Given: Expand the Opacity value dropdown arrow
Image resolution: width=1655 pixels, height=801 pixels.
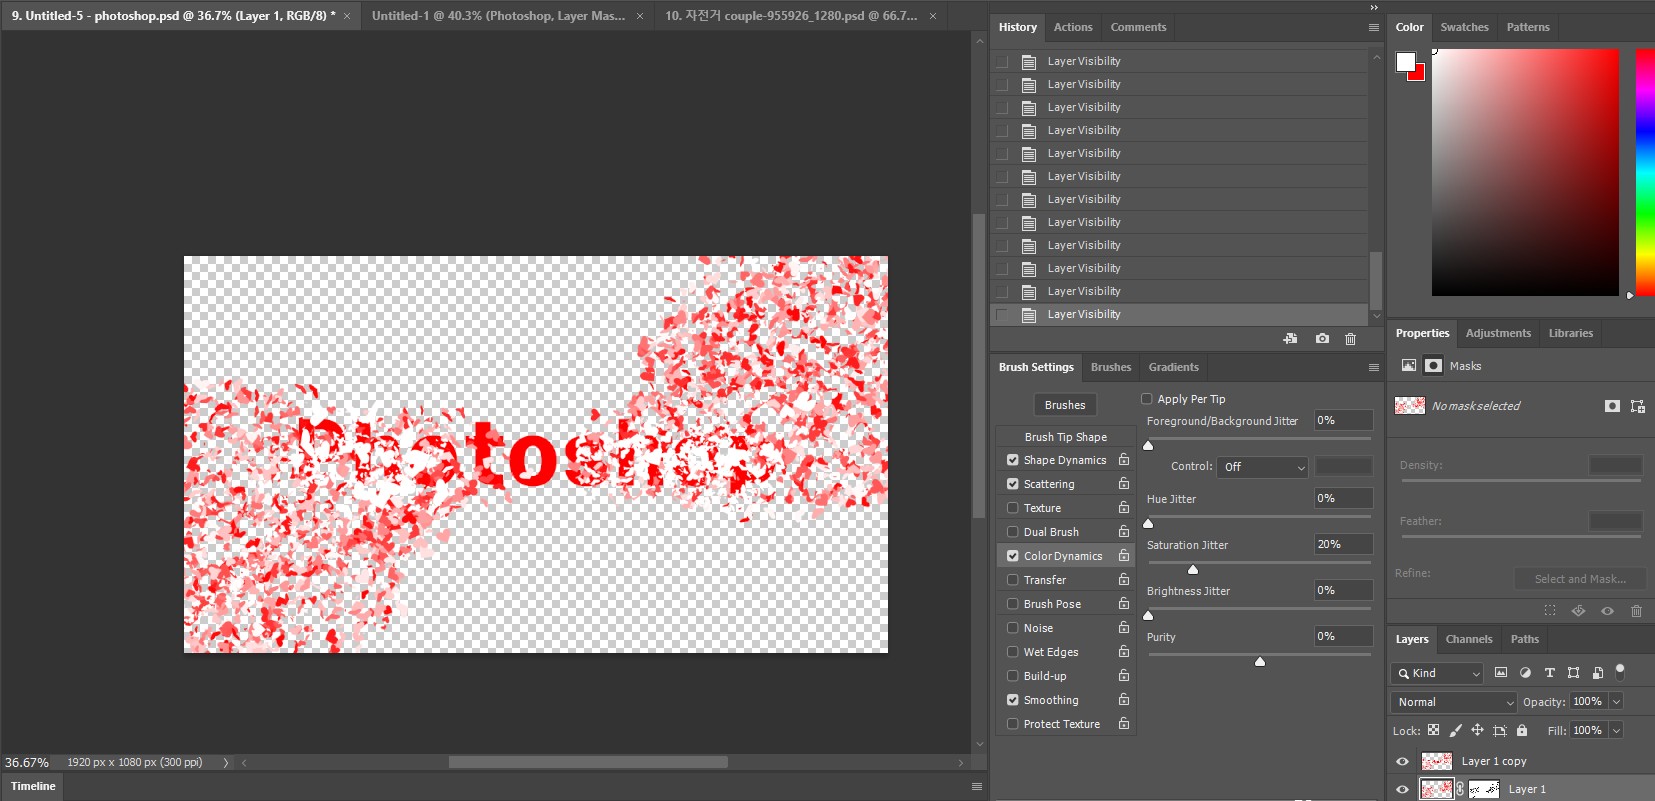Looking at the screenshot, I should (x=1616, y=702).
